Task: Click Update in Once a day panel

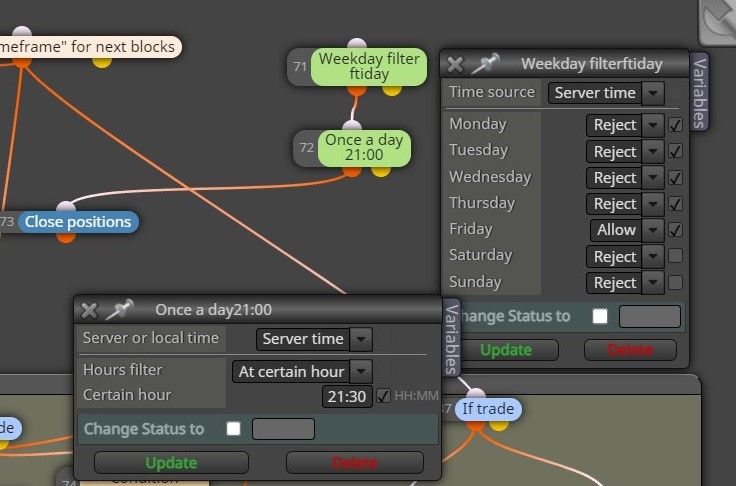Action: pyautogui.click(x=171, y=463)
